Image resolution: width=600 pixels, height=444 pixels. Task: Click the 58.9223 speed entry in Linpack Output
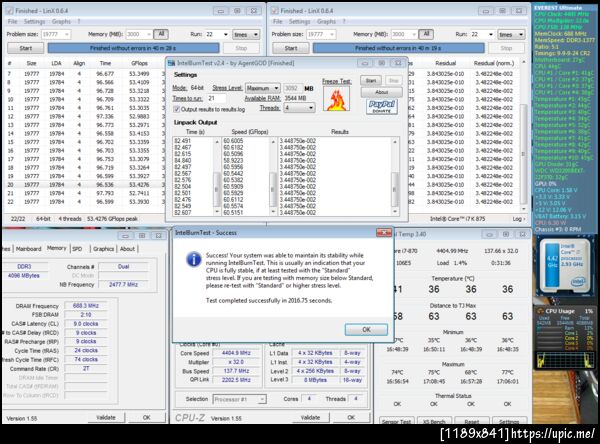coord(233,160)
